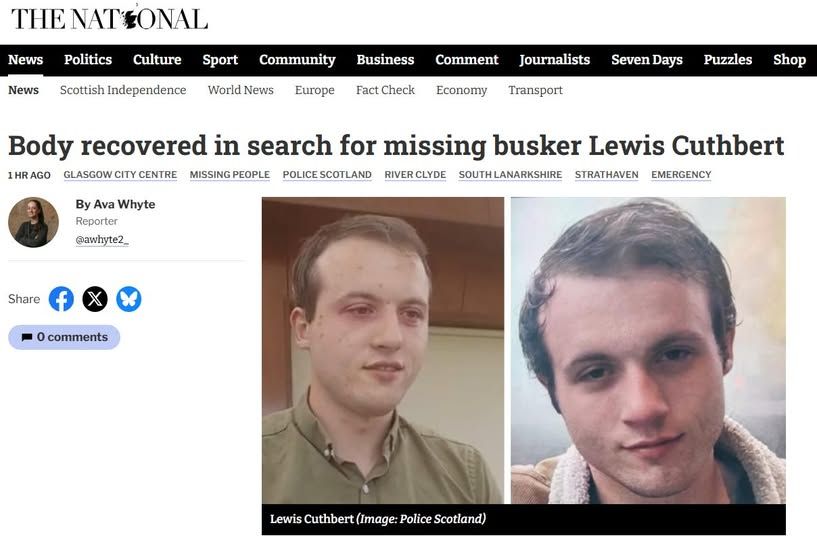Share article on Facebook
This screenshot has width=817, height=540.
61,299
